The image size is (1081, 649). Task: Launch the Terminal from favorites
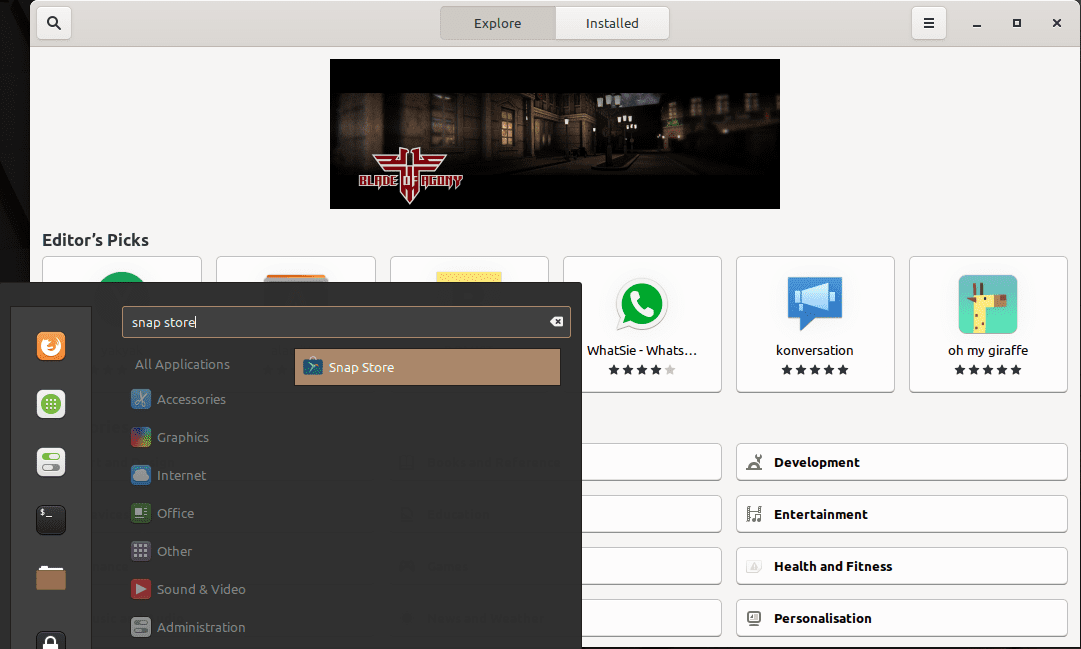point(51,520)
